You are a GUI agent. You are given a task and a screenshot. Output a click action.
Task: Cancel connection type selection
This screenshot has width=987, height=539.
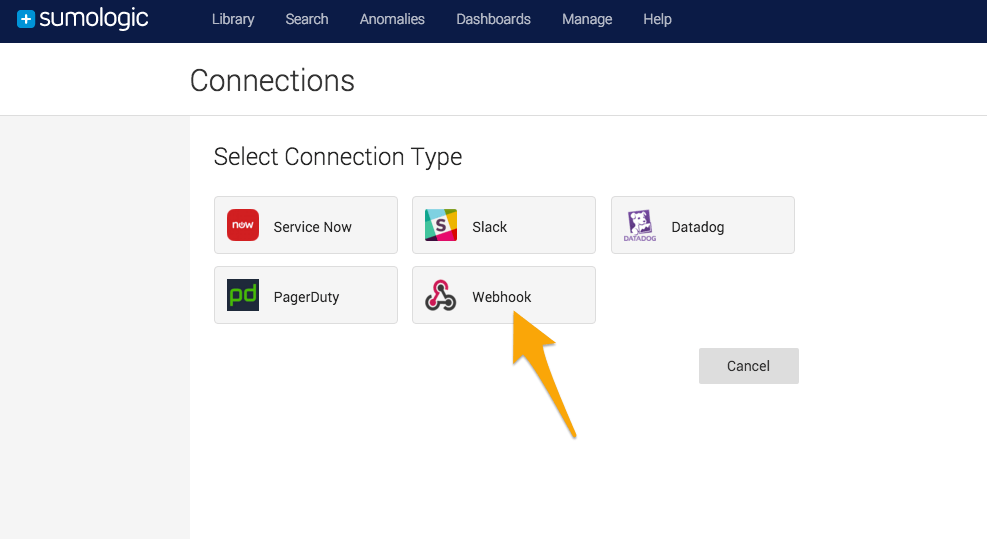[x=748, y=366]
